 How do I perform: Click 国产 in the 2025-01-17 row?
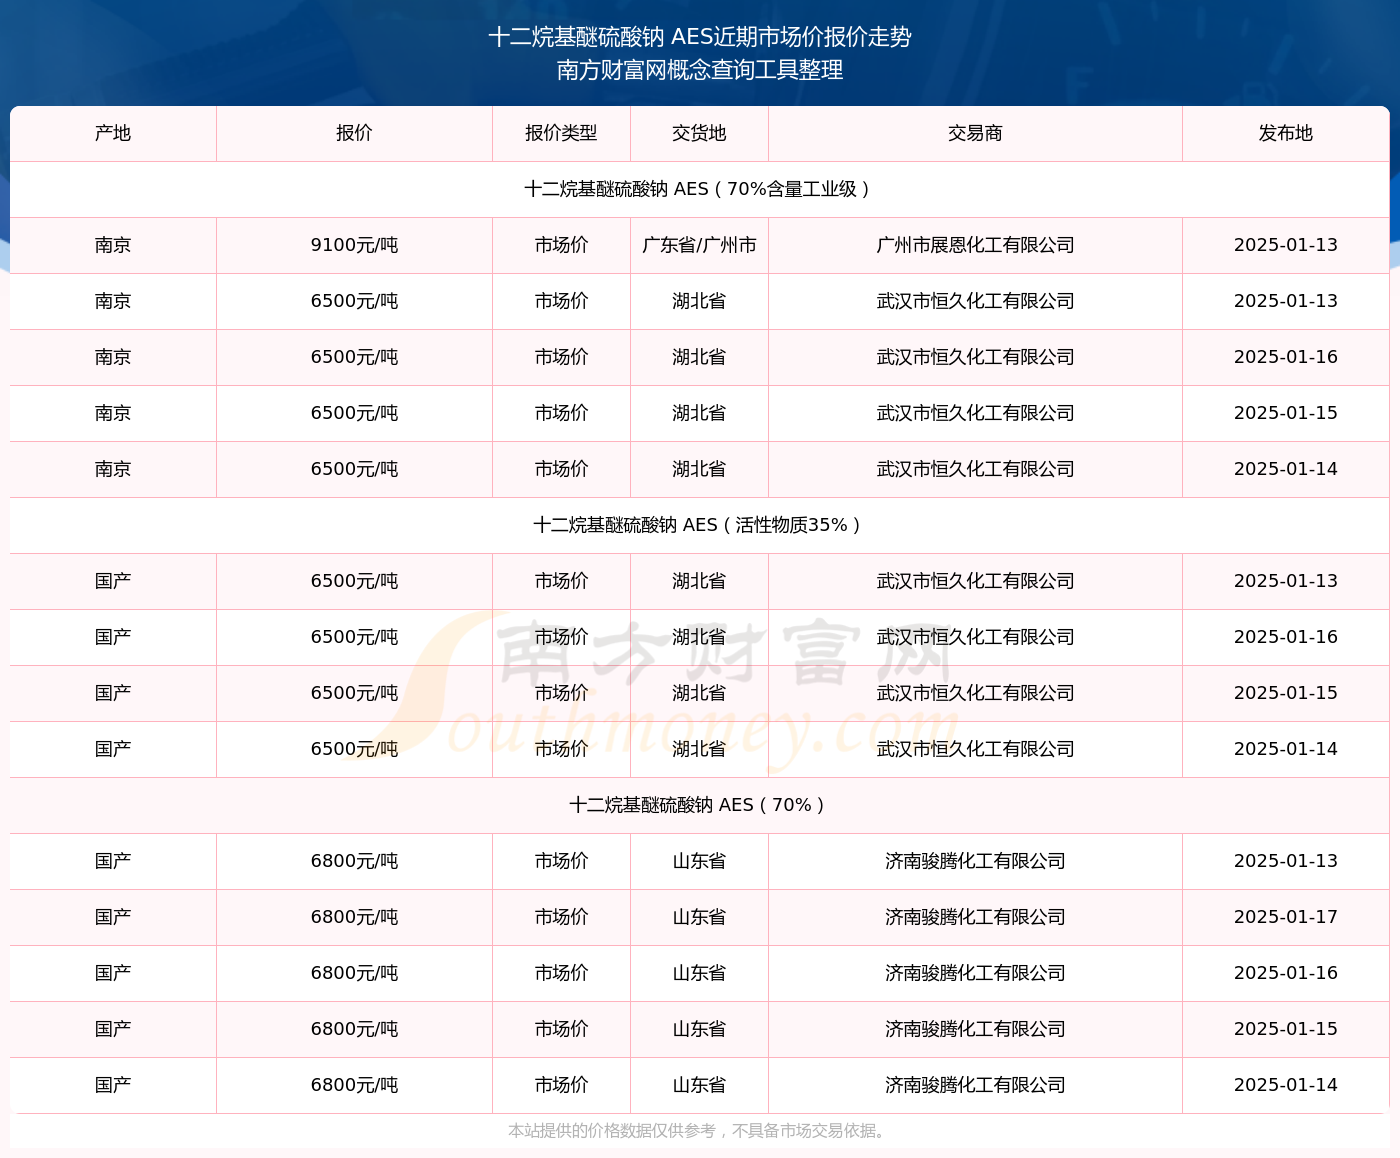(x=113, y=917)
